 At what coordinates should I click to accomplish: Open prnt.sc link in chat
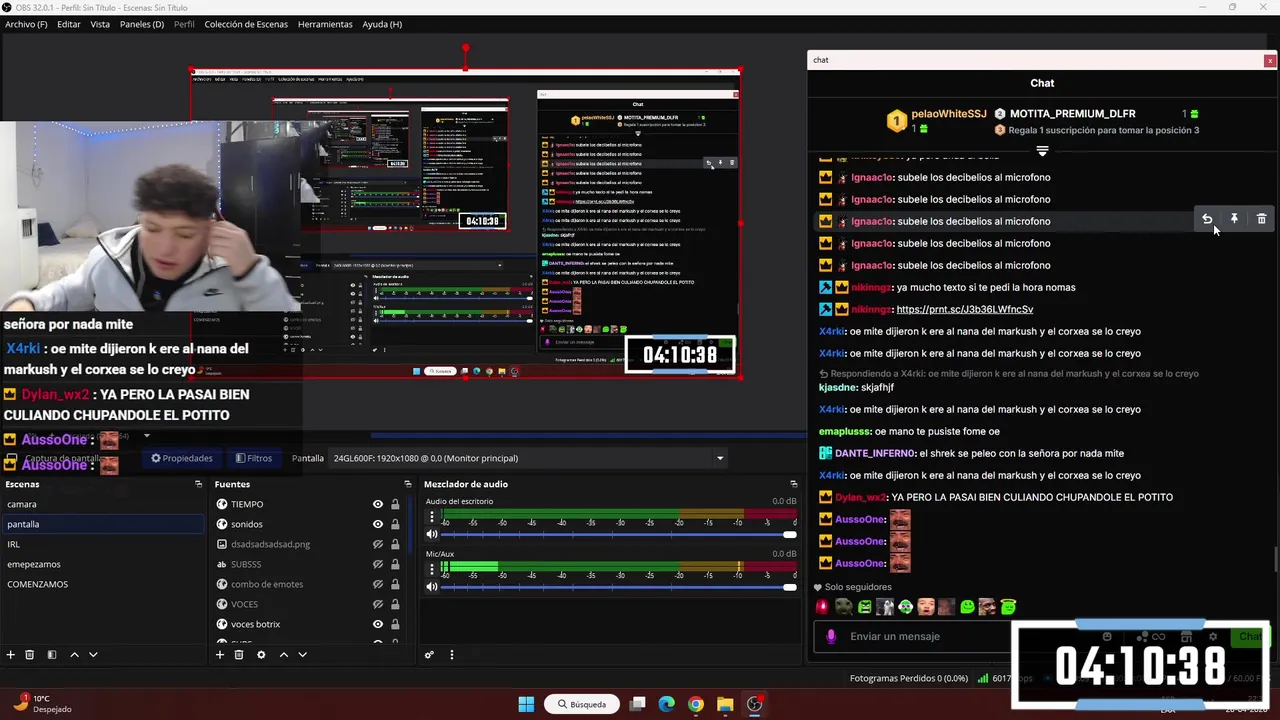click(965, 309)
